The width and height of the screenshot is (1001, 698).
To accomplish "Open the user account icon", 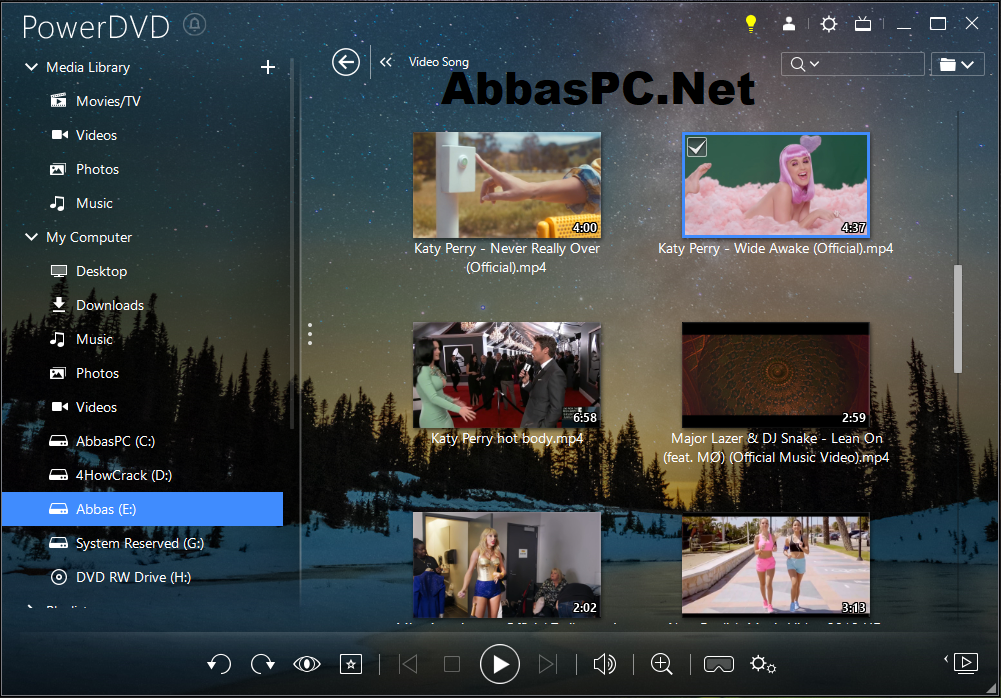I will (x=789, y=24).
